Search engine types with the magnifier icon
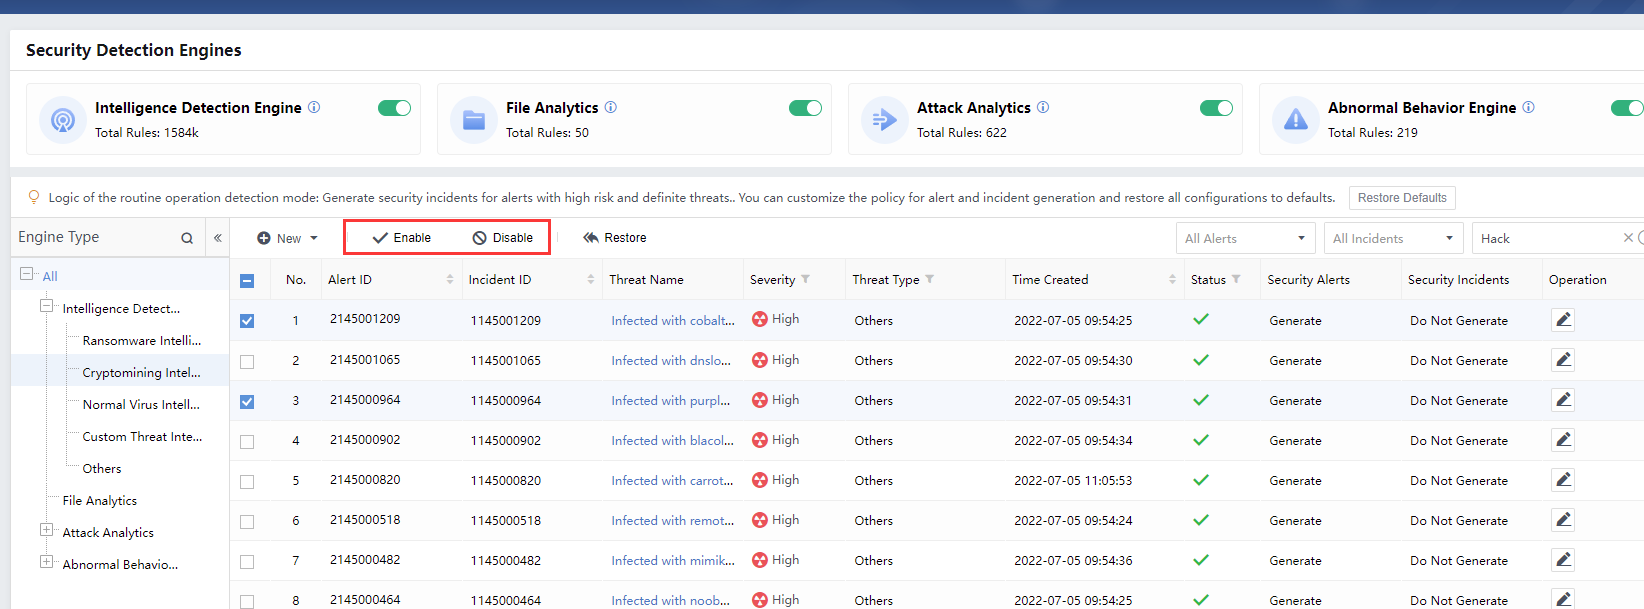The height and width of the screenshot is (609, 1644). pos(187,238)
